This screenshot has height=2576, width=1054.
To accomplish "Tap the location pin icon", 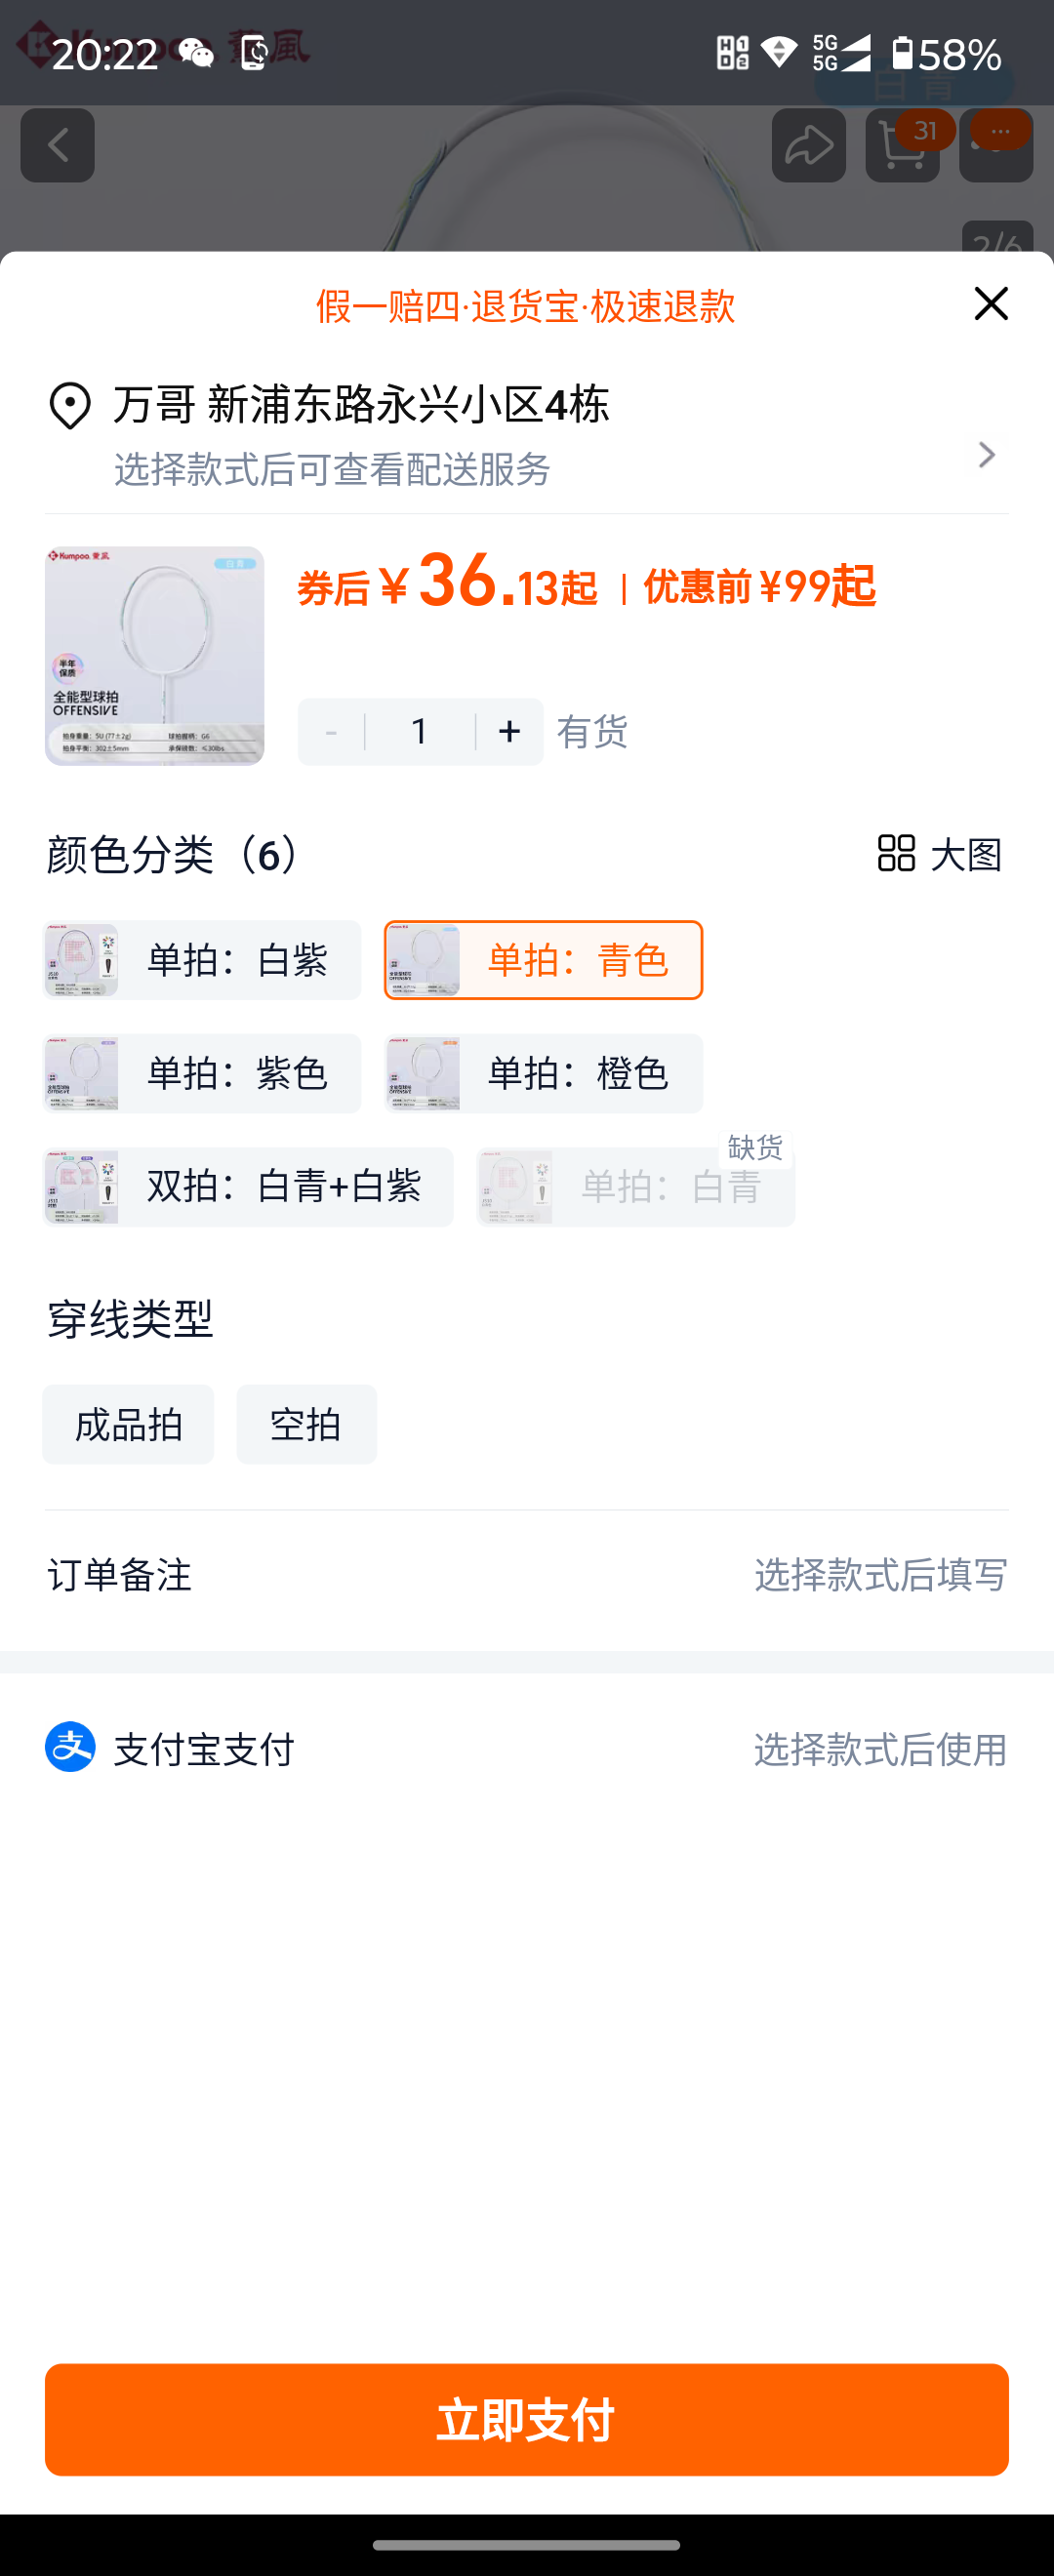I will tap(70, 405).
